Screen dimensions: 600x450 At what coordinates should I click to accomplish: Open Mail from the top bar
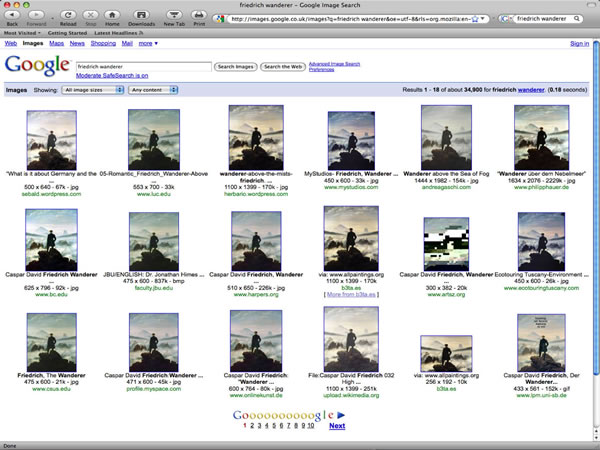127,44
